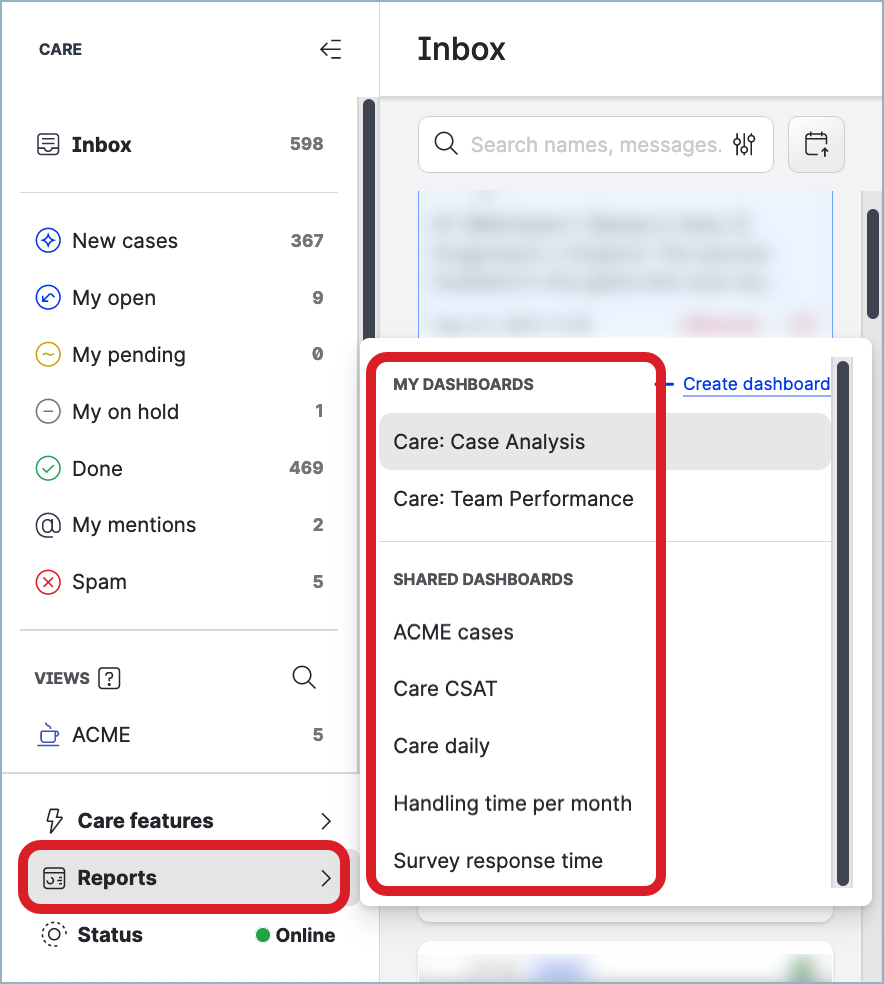Select the ACME view
This screenshot has height=984, width=884.
click(101, 735)
